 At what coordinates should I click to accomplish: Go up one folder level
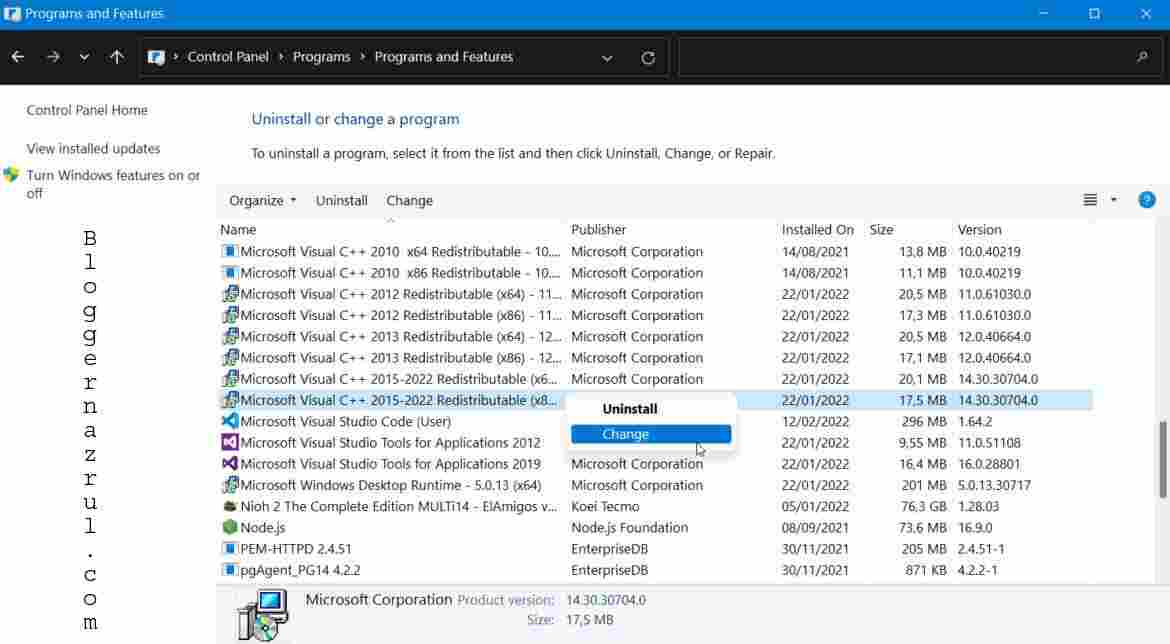tap(116, 57)
